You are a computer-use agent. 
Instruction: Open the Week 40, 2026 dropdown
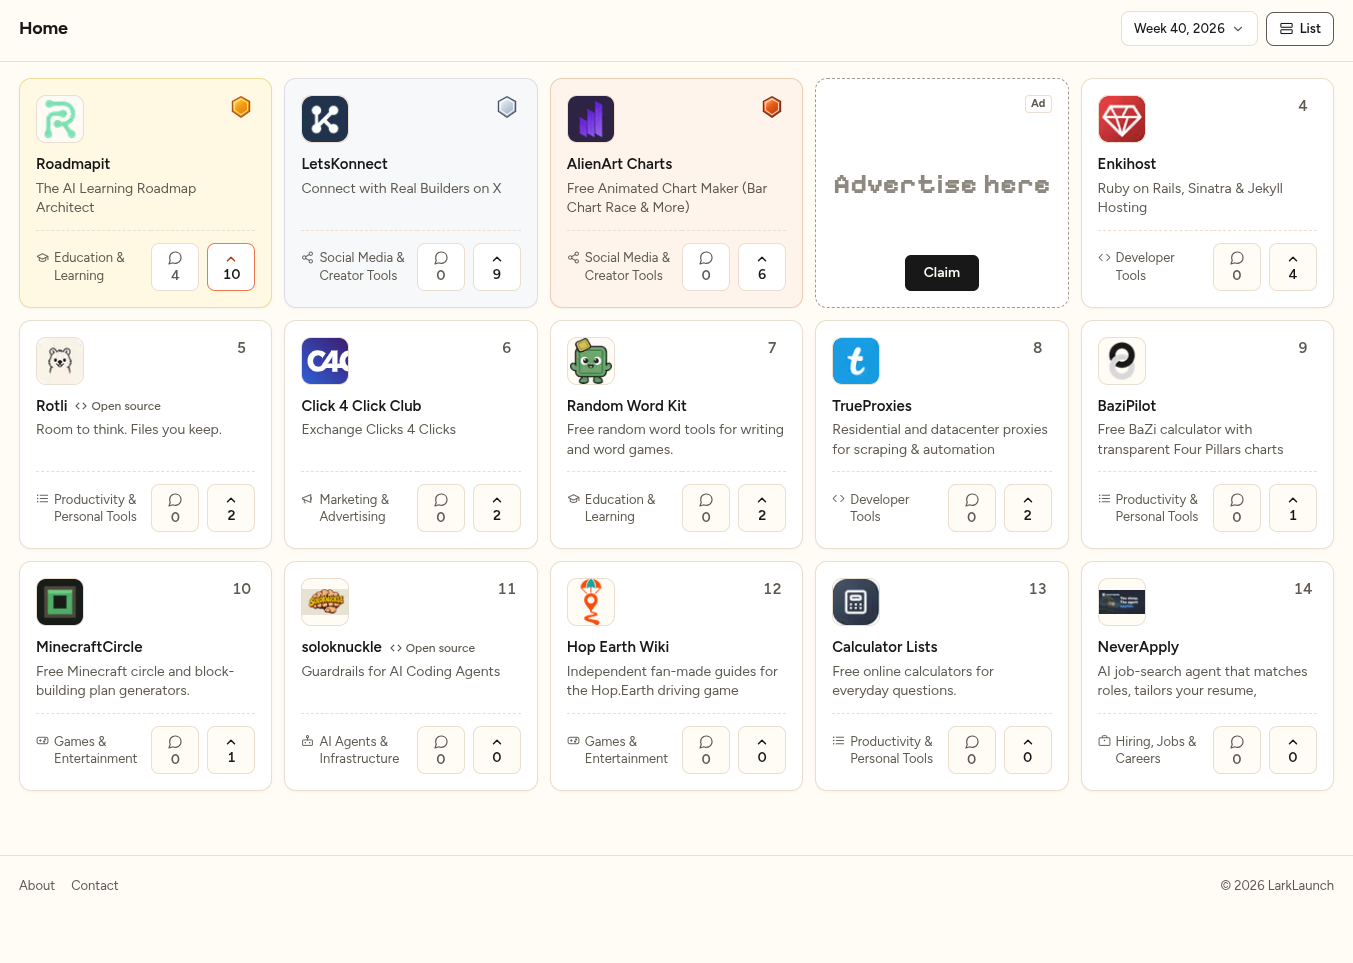point(1189,29)
